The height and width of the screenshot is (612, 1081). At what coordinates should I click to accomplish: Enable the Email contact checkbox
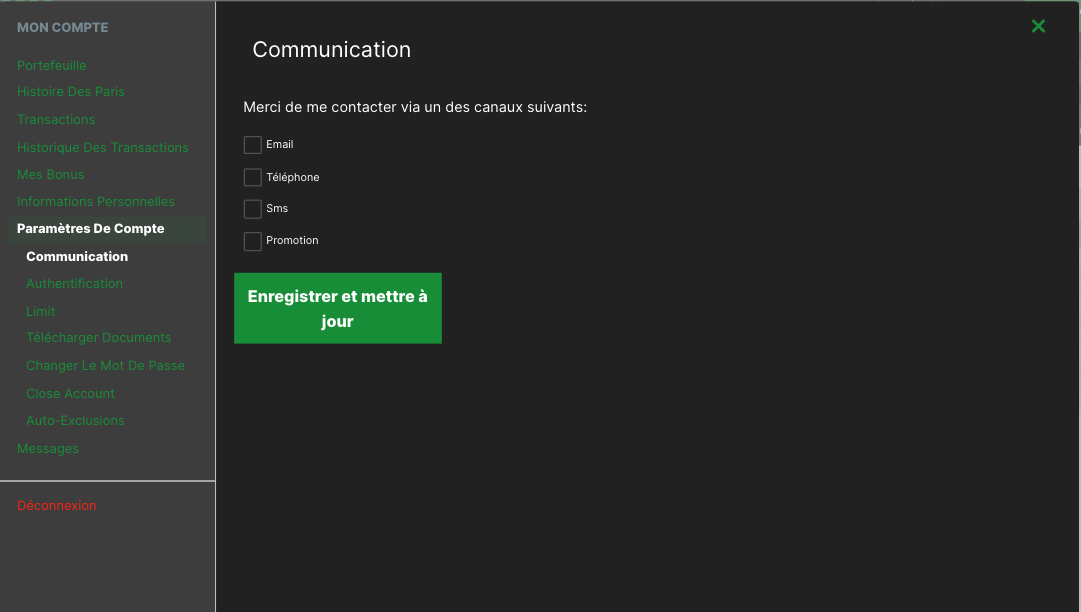pos(253,145)
